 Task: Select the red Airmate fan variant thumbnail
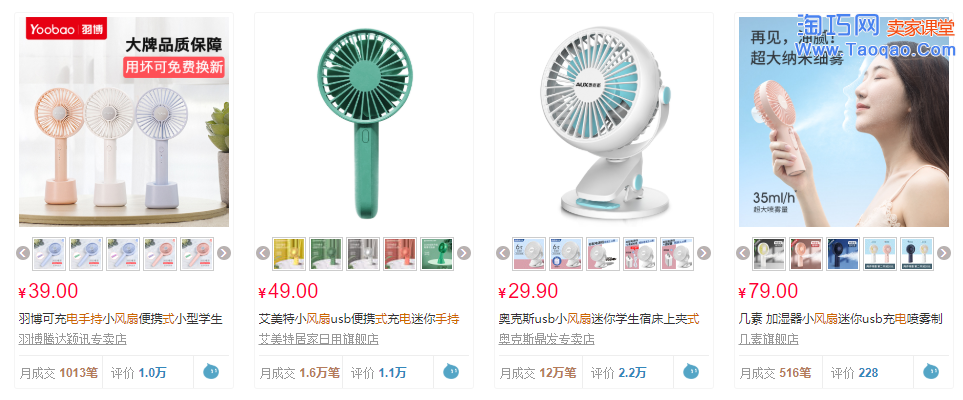tap(400, 254)
